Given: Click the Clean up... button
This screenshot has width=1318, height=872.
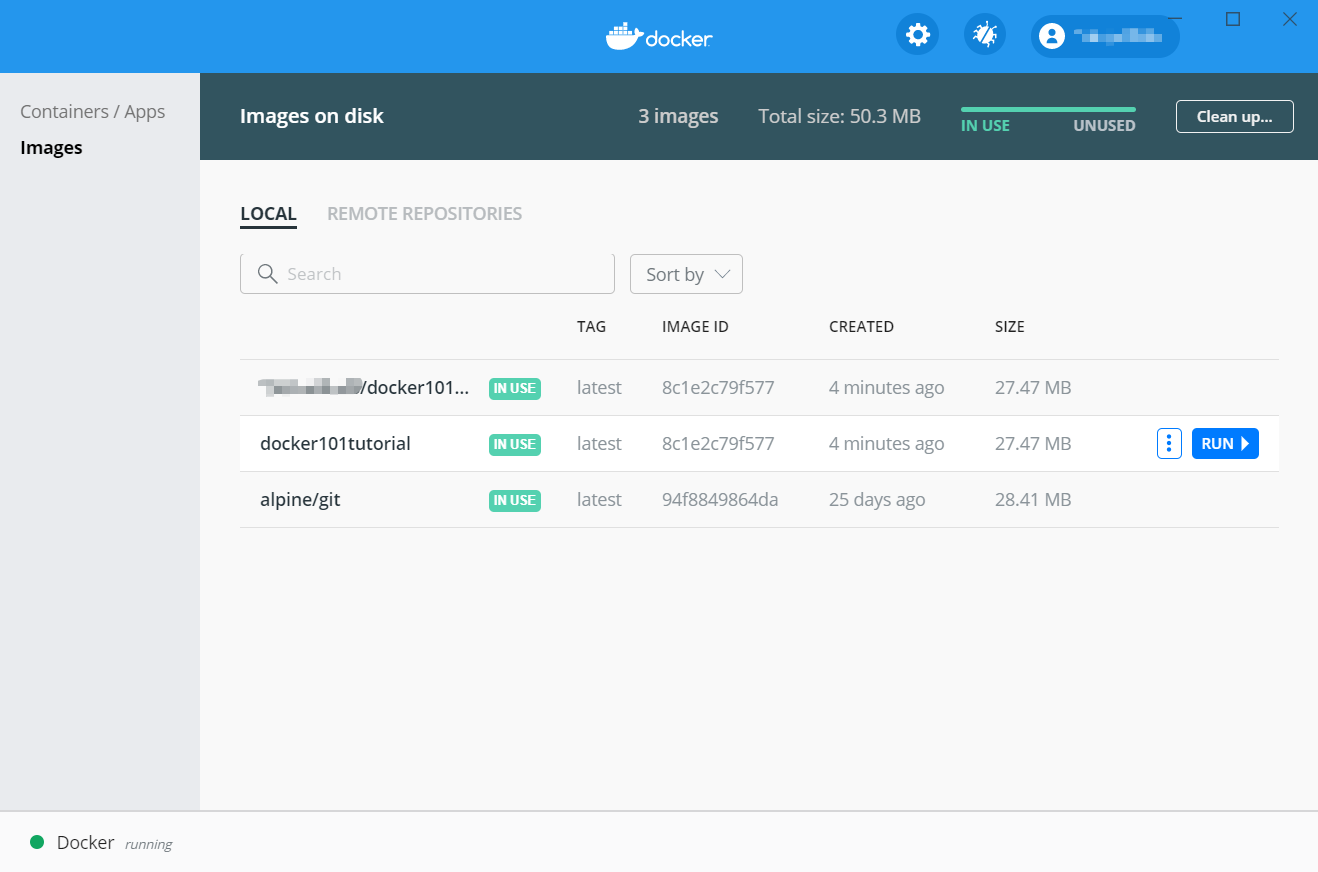Looking at the screenshot, I should point(1234,116).
